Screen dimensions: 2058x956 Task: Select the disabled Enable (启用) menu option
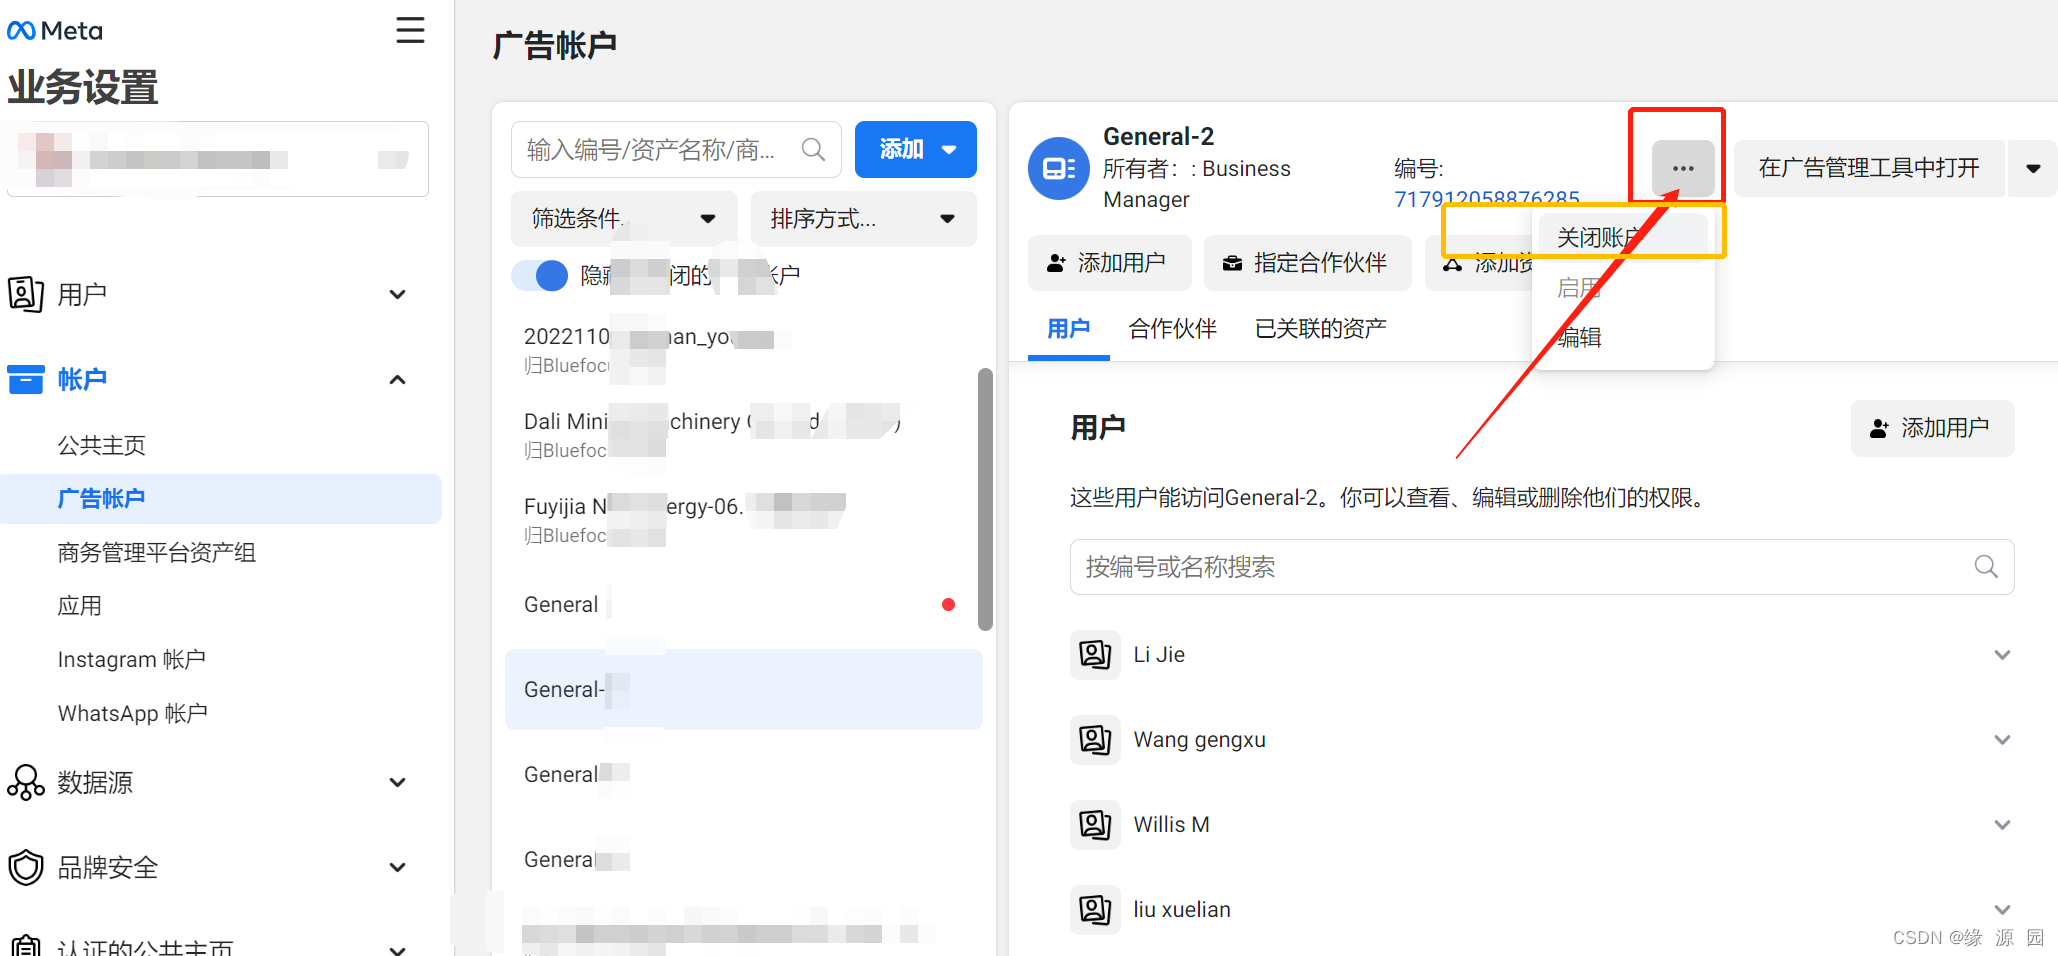click(1623, 288)
